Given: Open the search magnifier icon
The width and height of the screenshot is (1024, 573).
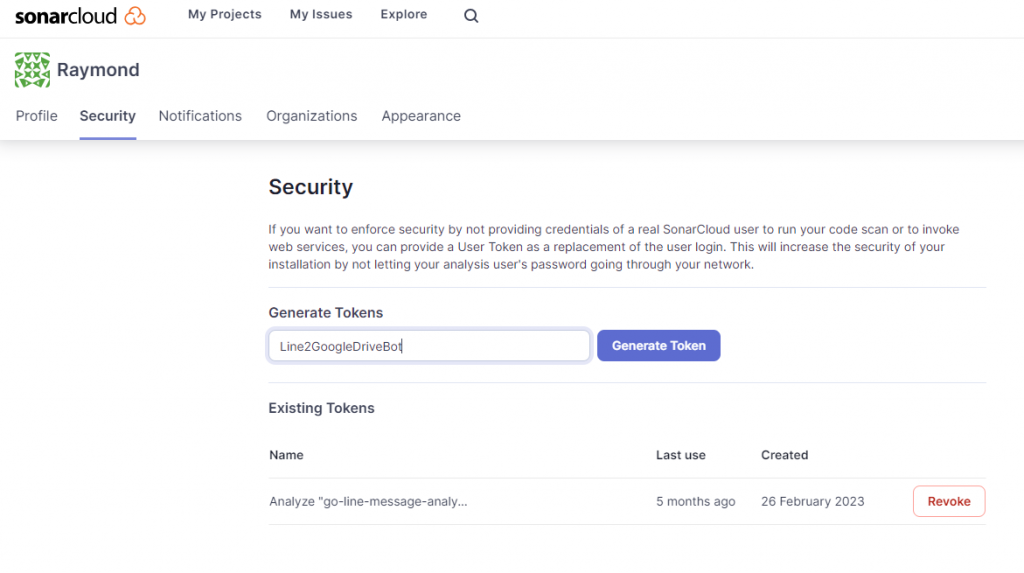Looking at the screenshot, I should [x=471, y=16].
